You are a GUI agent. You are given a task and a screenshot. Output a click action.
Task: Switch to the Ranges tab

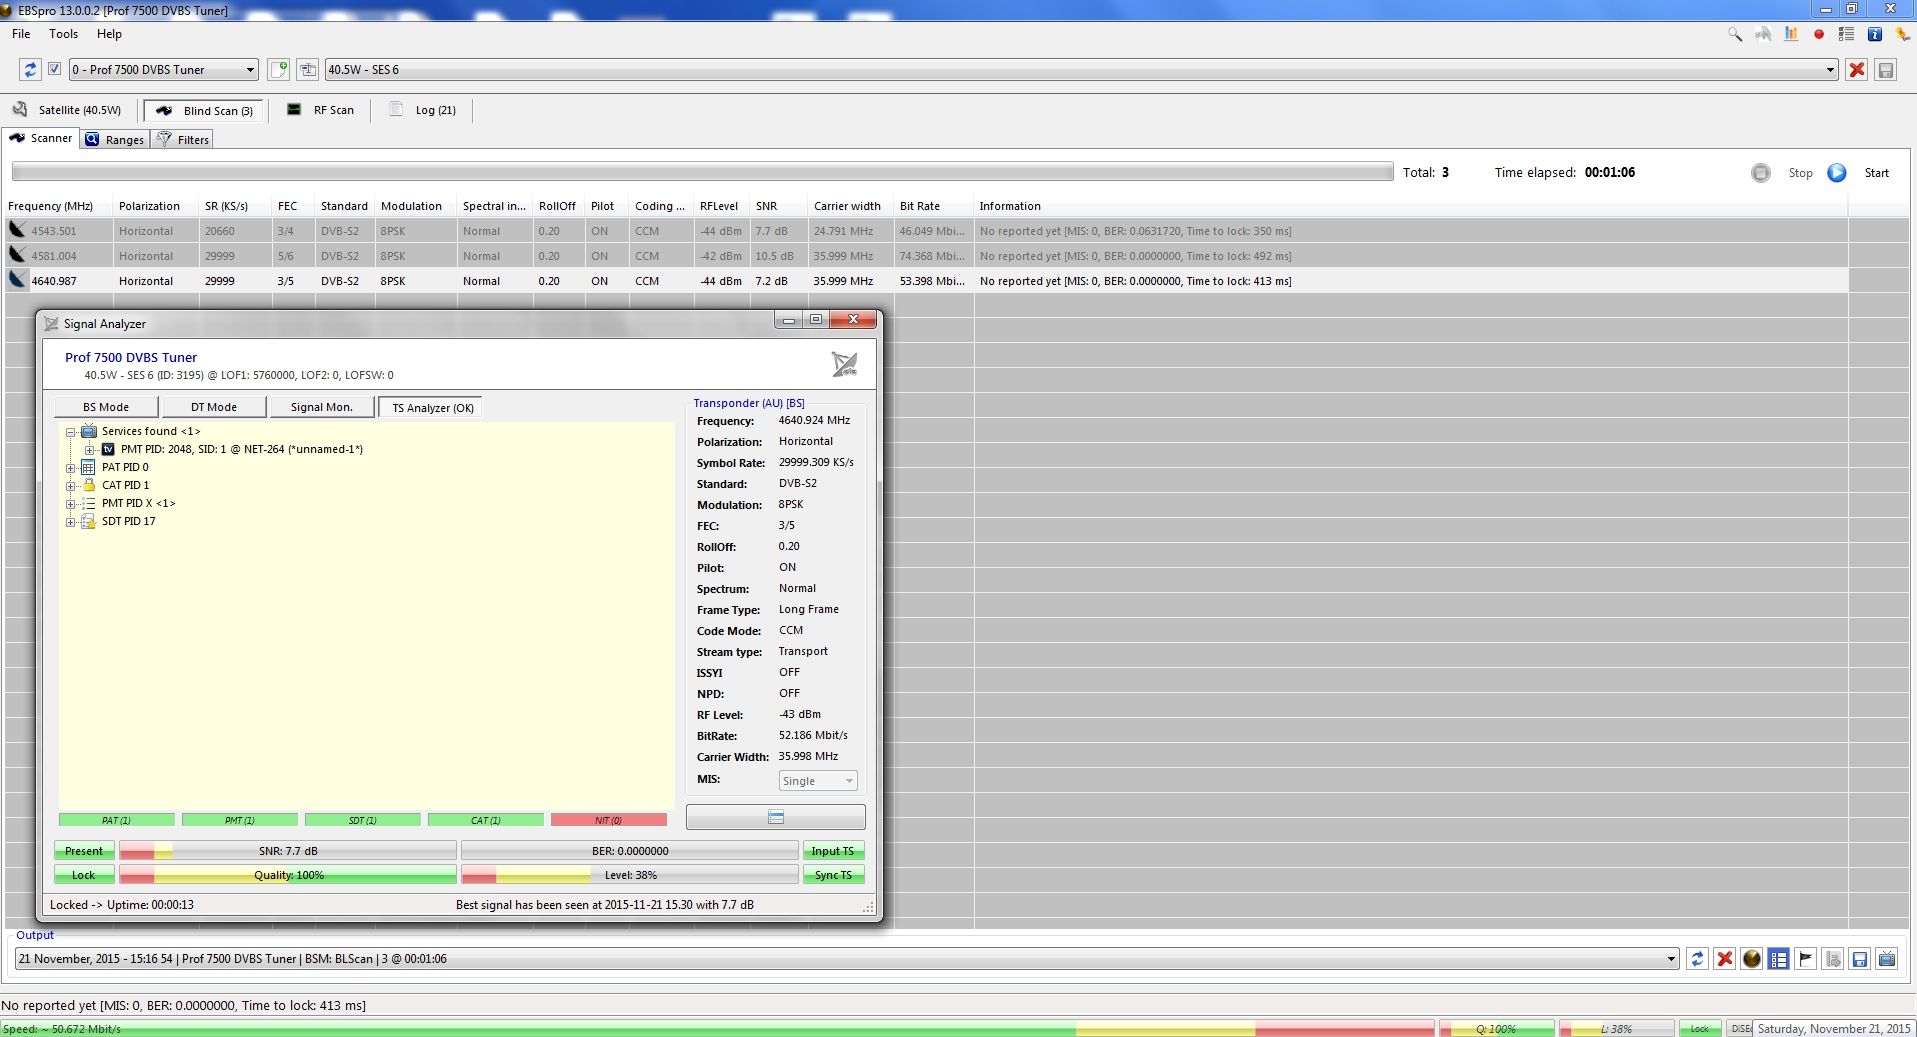[115, 140]
